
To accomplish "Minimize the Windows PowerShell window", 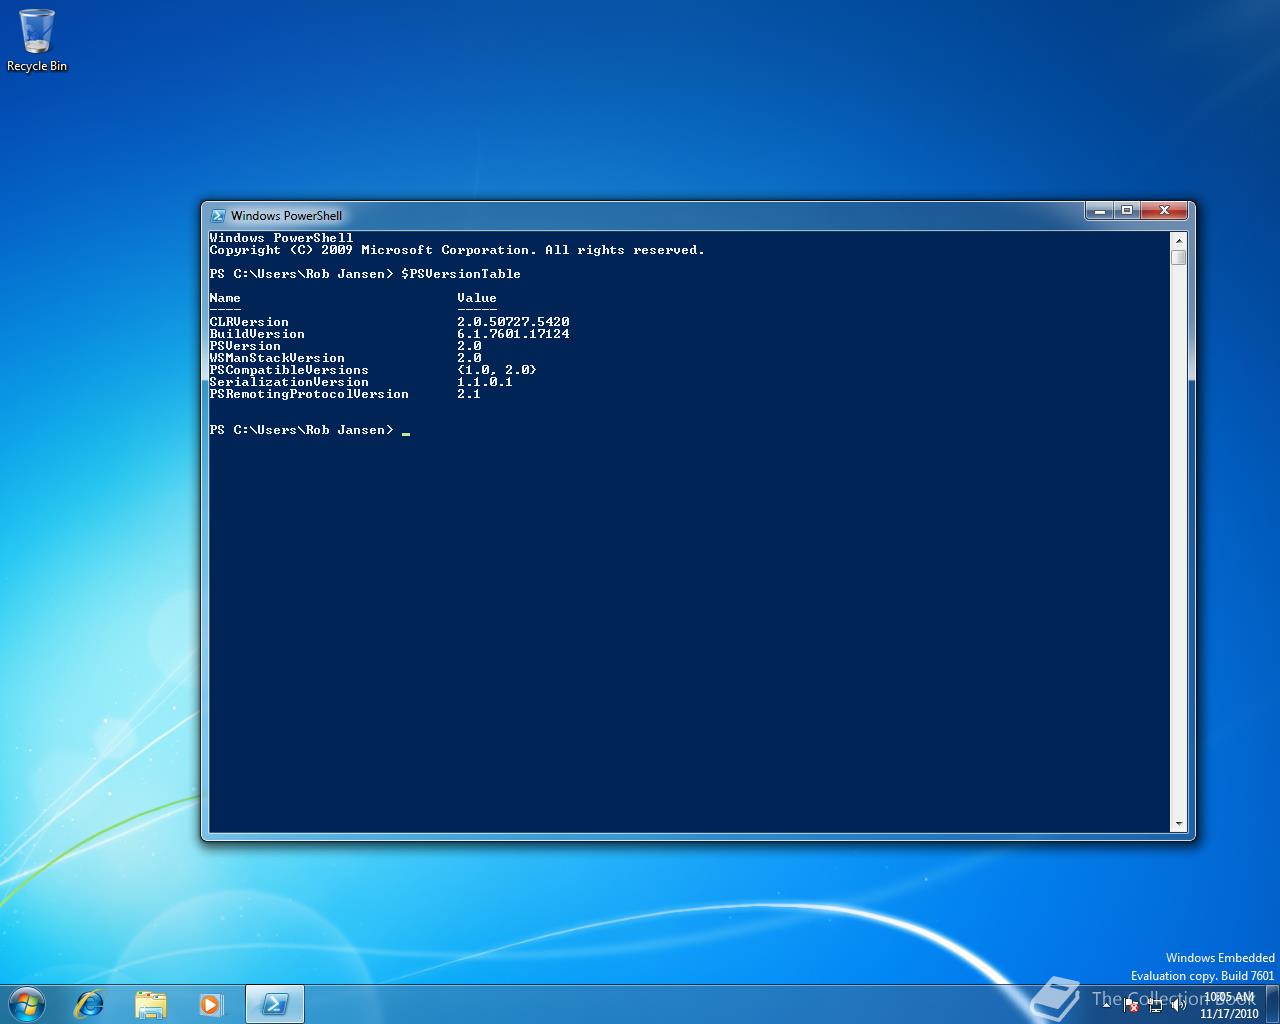I will click(x=1099, y=211).
